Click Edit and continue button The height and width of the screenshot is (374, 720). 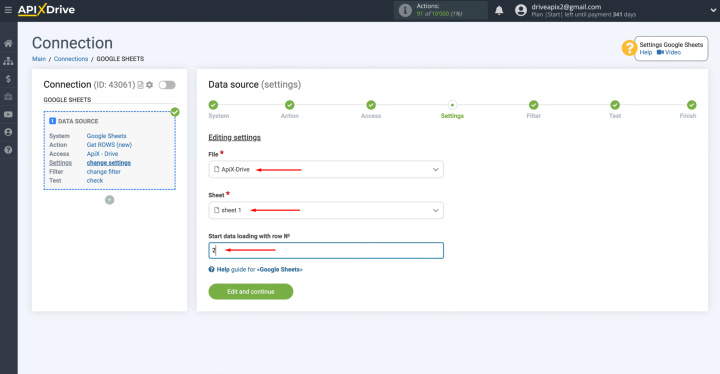pyautogui.click(x=251, y=292)
